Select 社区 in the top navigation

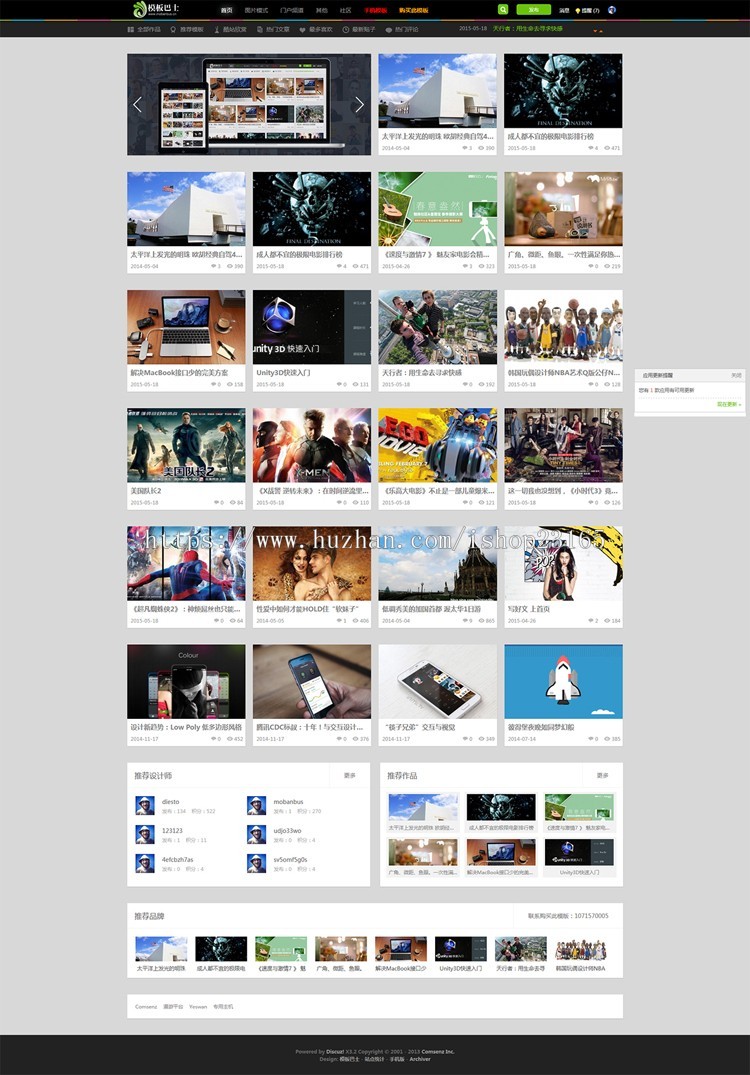pyautogui.click(x=346, y=10)
